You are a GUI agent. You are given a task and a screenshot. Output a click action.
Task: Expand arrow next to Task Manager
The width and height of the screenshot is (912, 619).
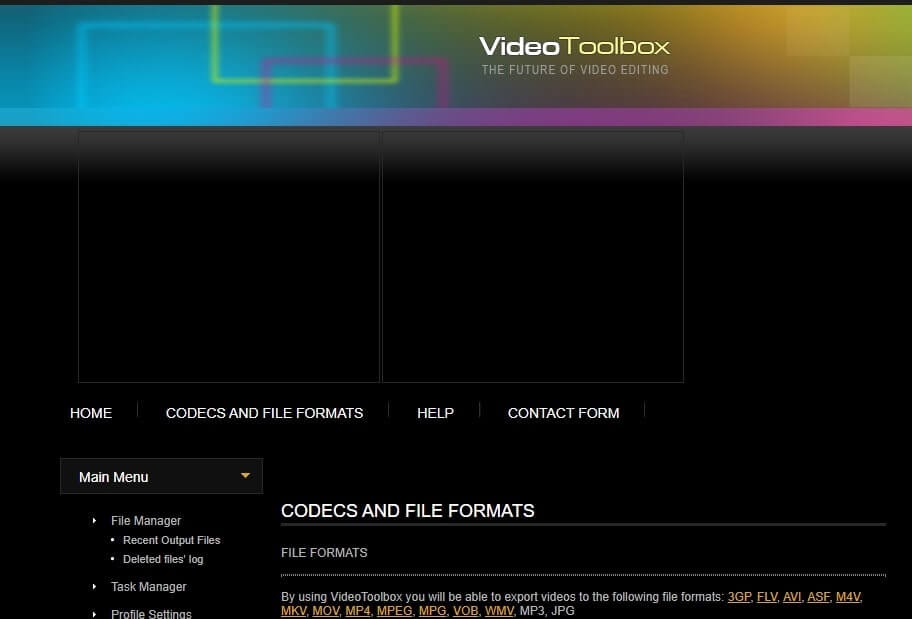[94, 586]
